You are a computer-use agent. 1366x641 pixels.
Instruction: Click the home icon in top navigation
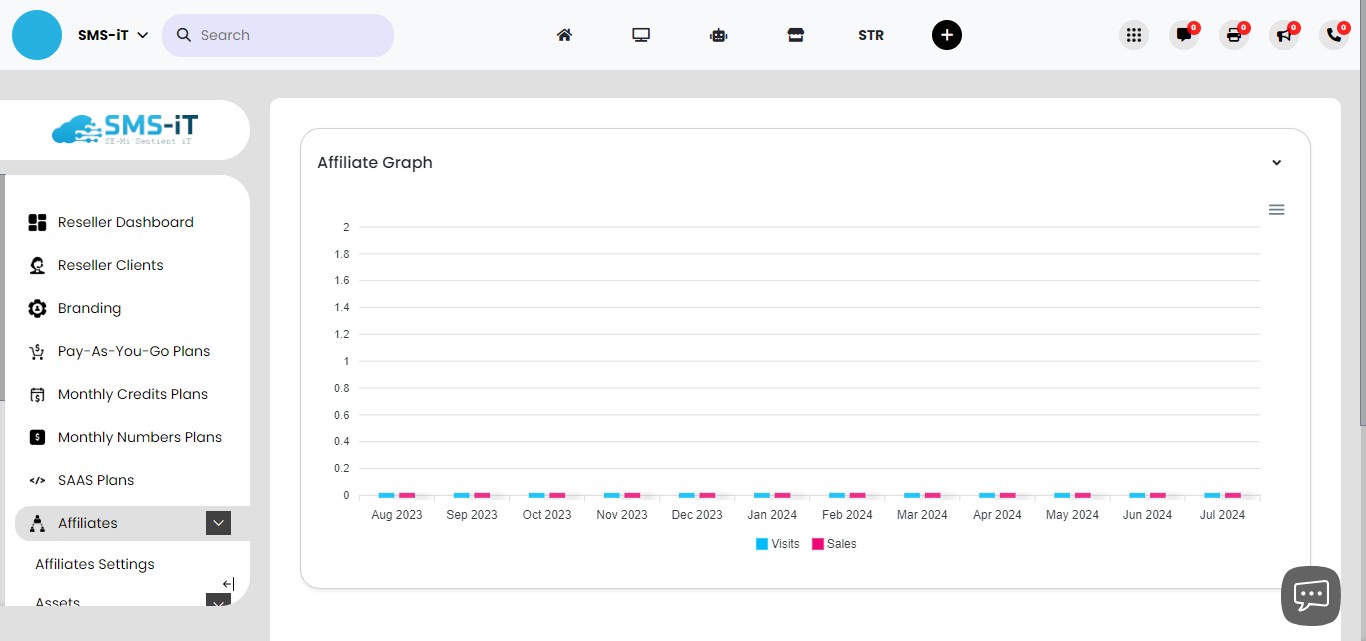pyautogui.click(x=564, y=35)
